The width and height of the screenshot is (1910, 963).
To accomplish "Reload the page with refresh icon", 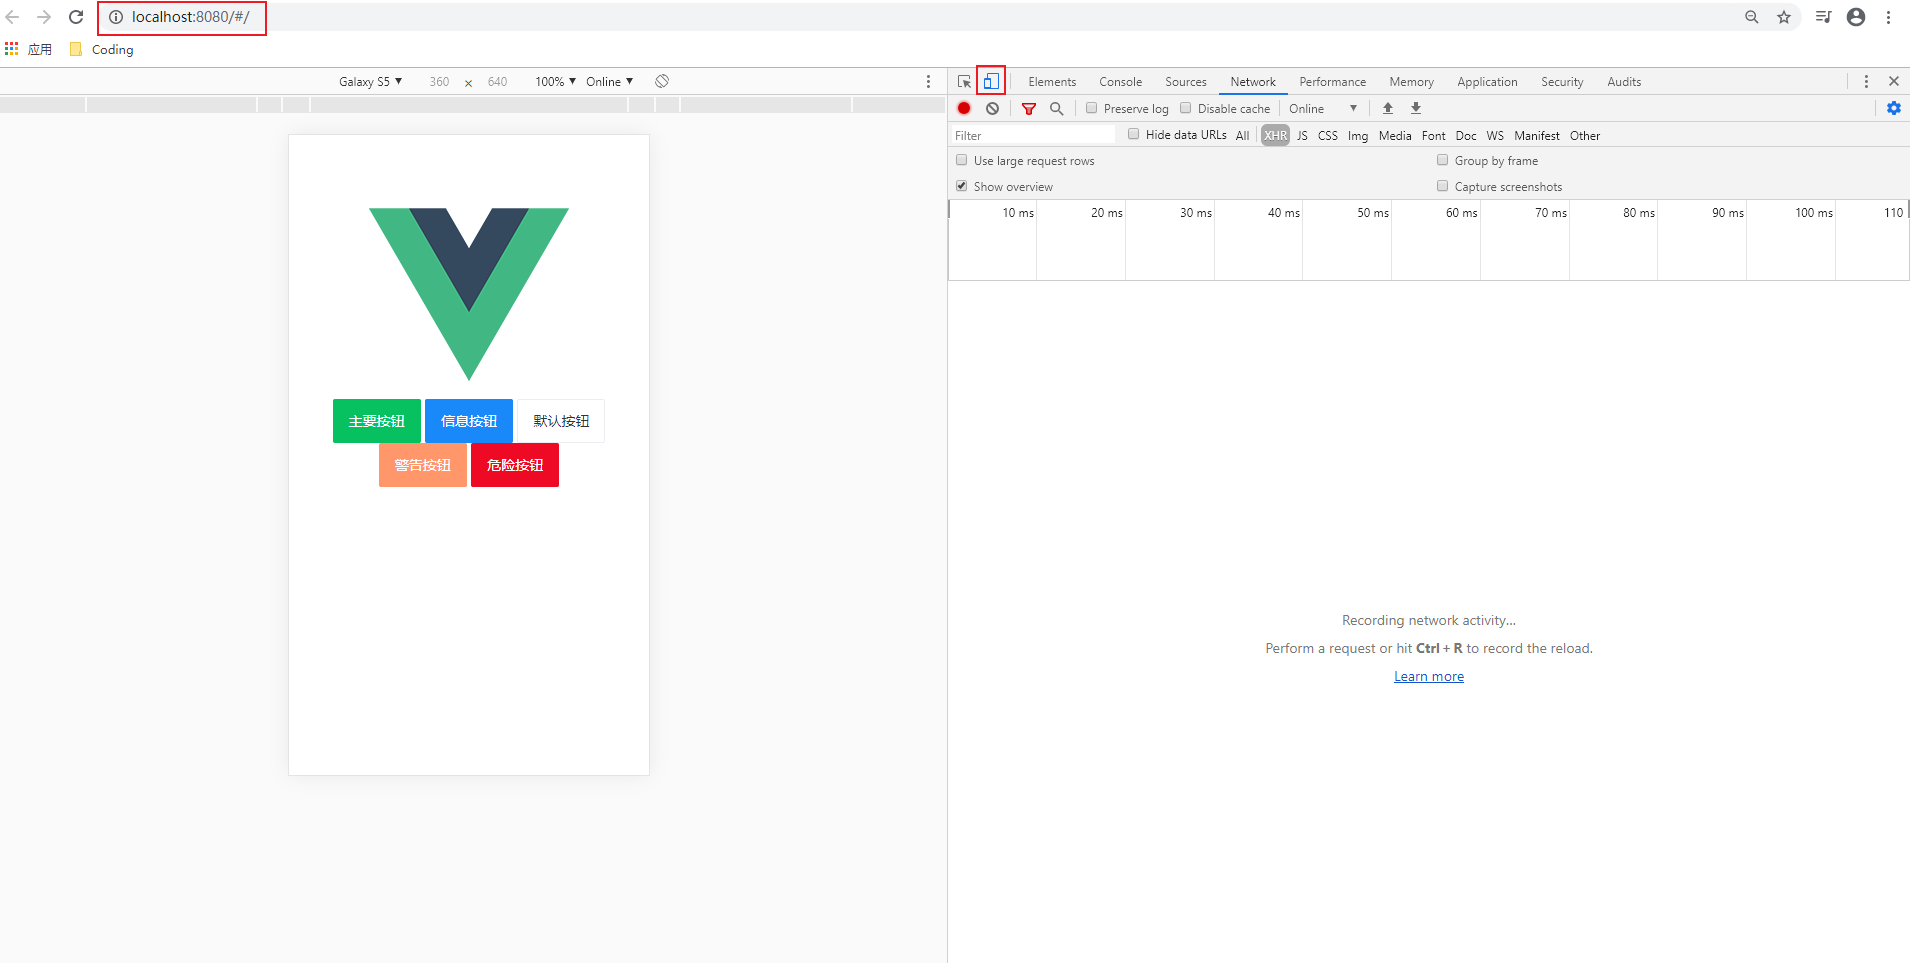I will coord(76,16).
